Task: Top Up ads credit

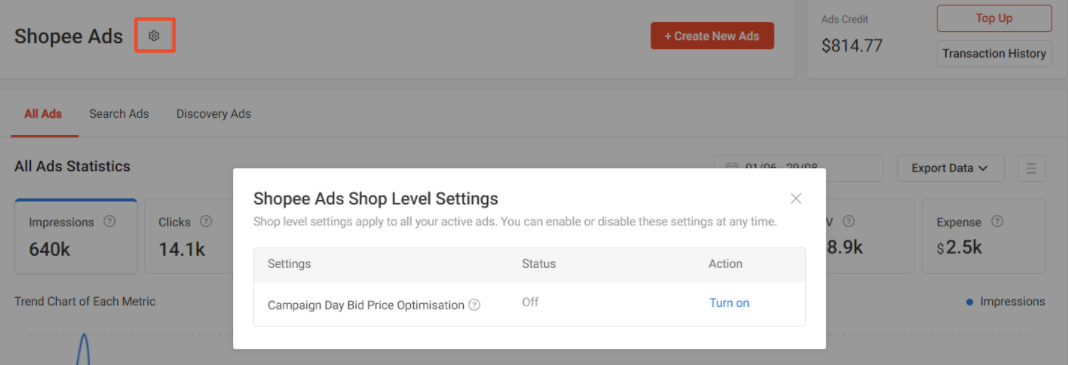Action: point(994,18)
